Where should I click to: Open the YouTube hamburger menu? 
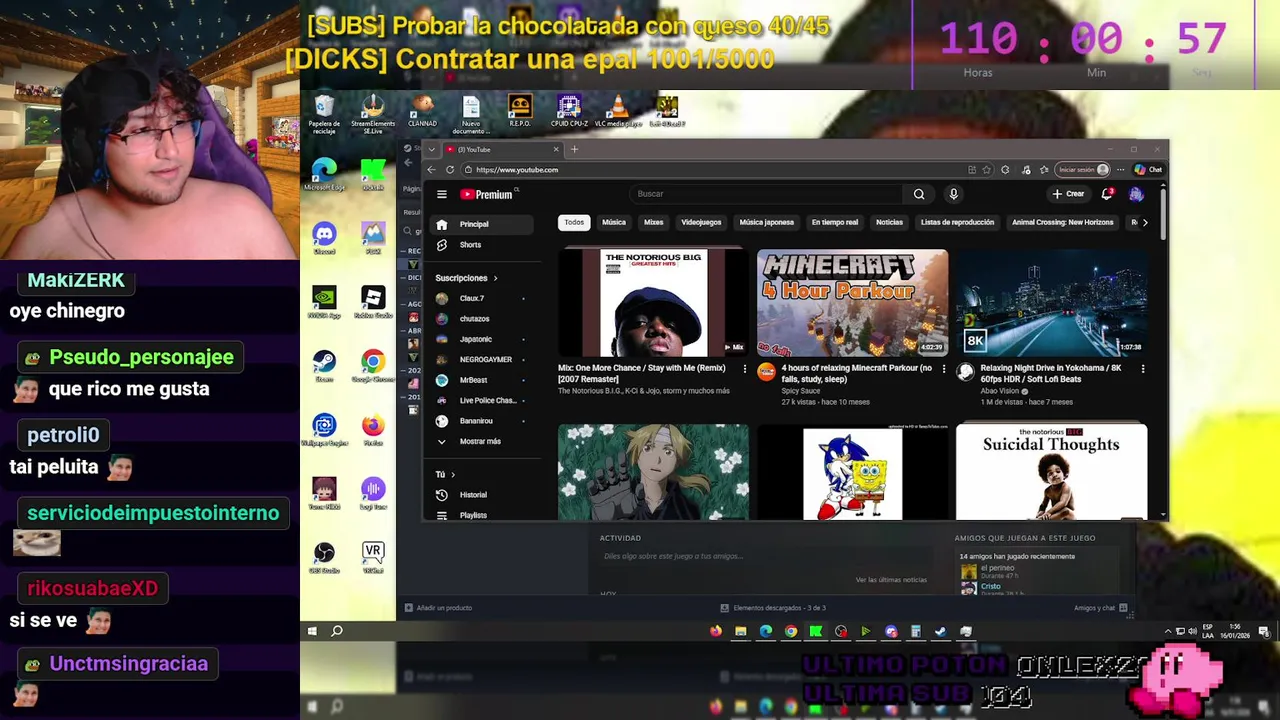(x=441, y=194)
